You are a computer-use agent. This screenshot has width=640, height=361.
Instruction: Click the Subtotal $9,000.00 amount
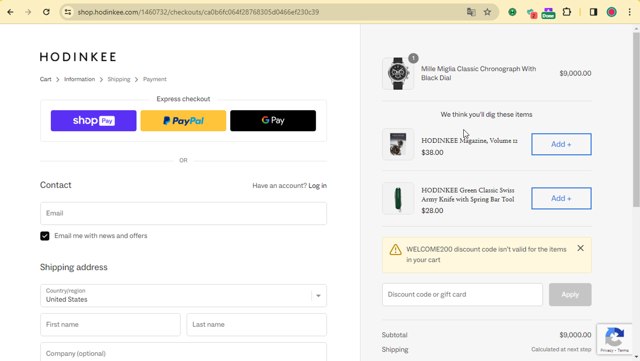tap(575, 335)
